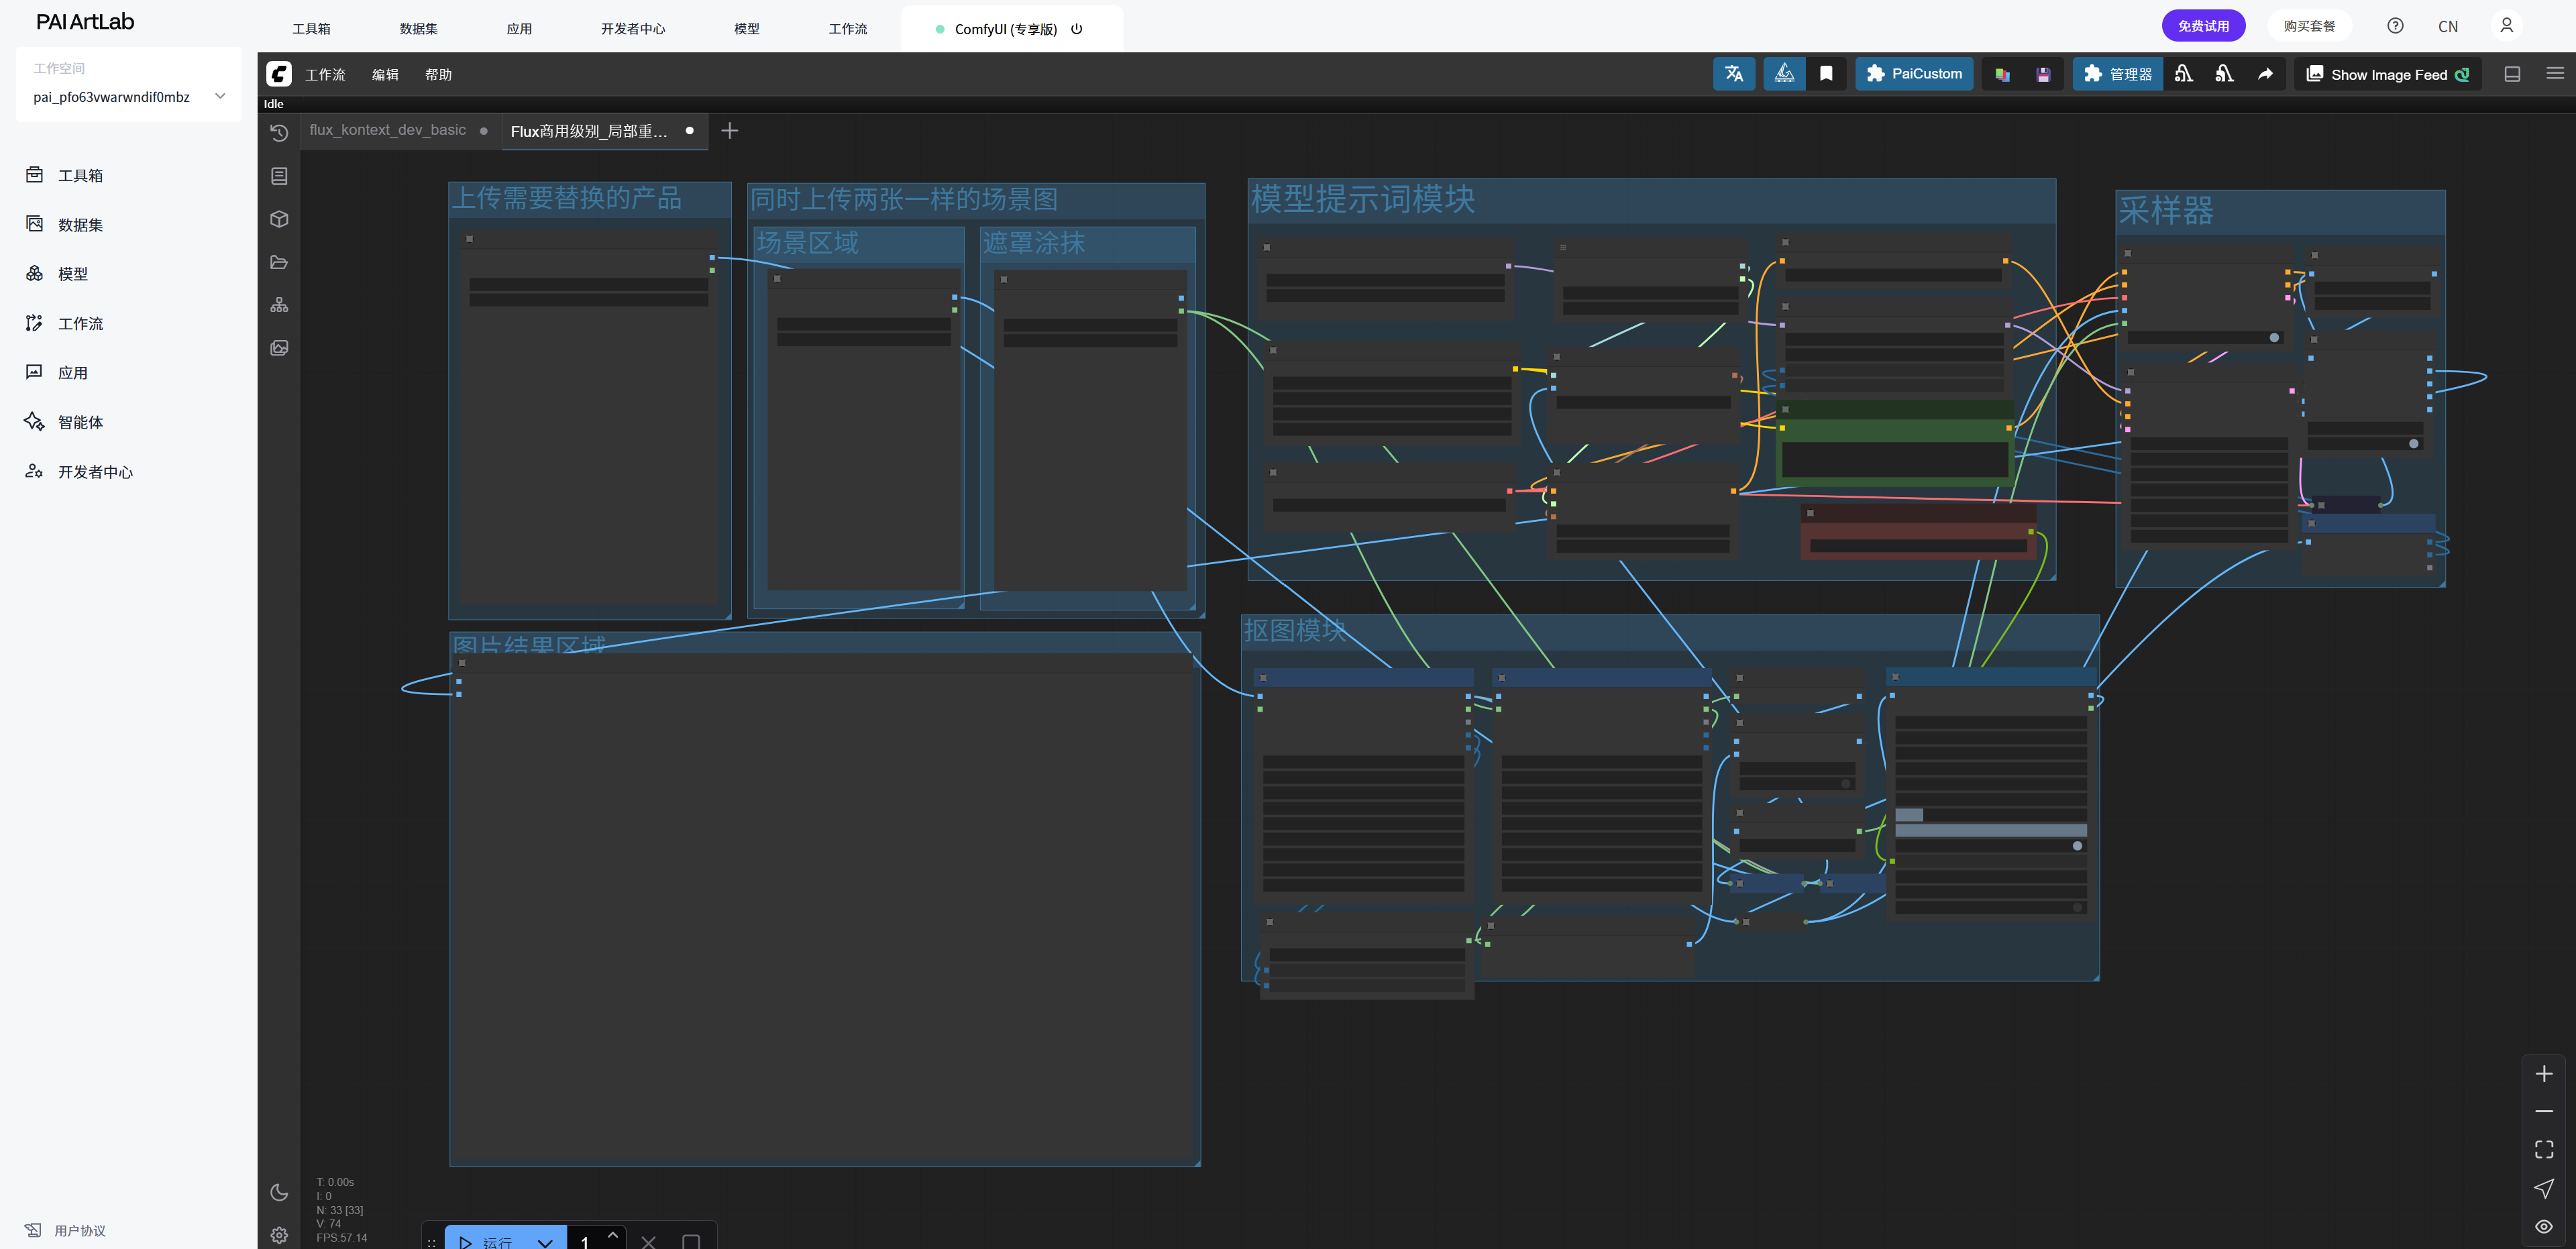Toggle link visibility eye icon
This screenshot has width=2576, height=1249.
(x=2544, y=1226)
